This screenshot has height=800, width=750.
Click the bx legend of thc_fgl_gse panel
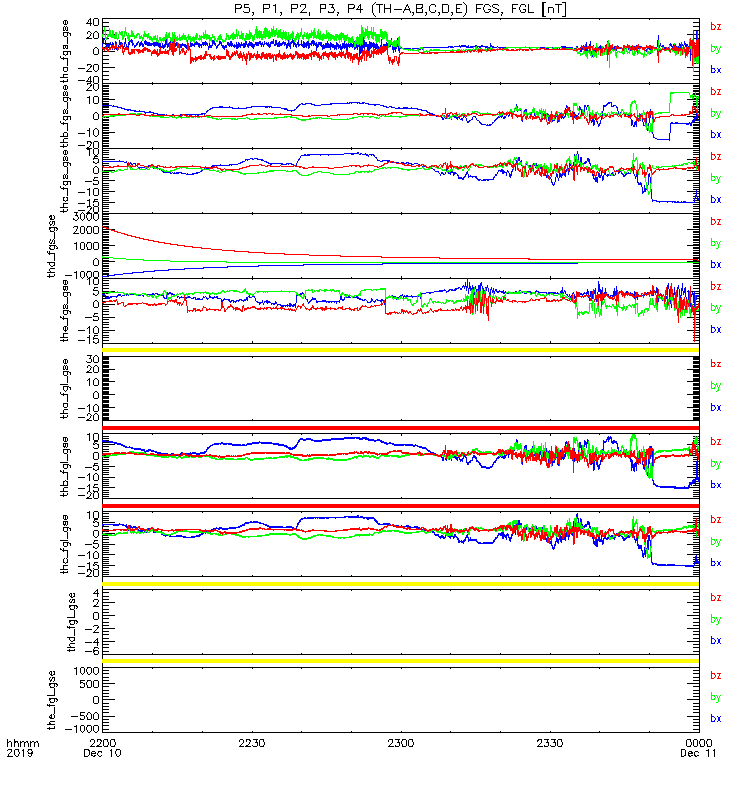tap(716, 563)
